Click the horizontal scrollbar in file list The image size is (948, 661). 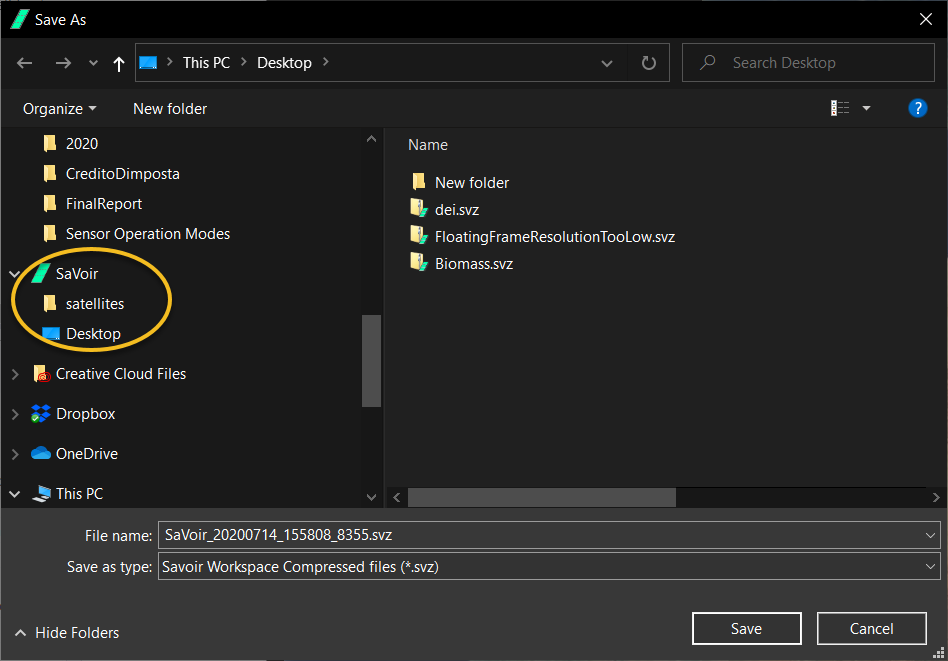(542, 497)
